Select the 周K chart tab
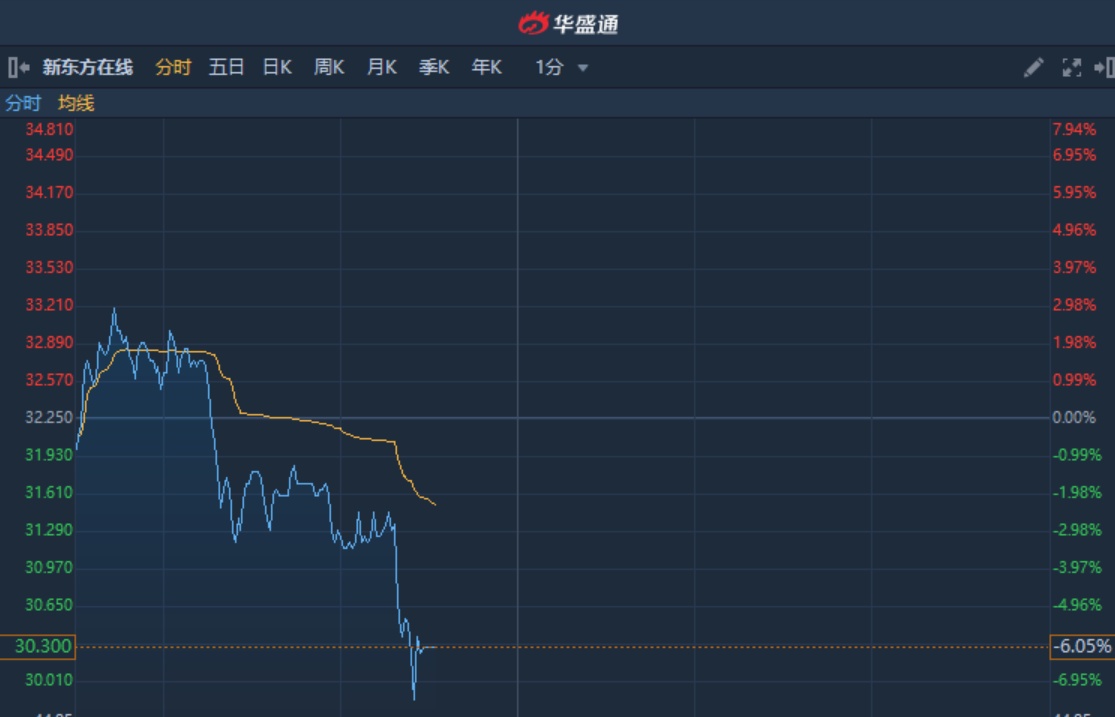Viewport: 1115px width, 717px height. [x=329, y=68]
